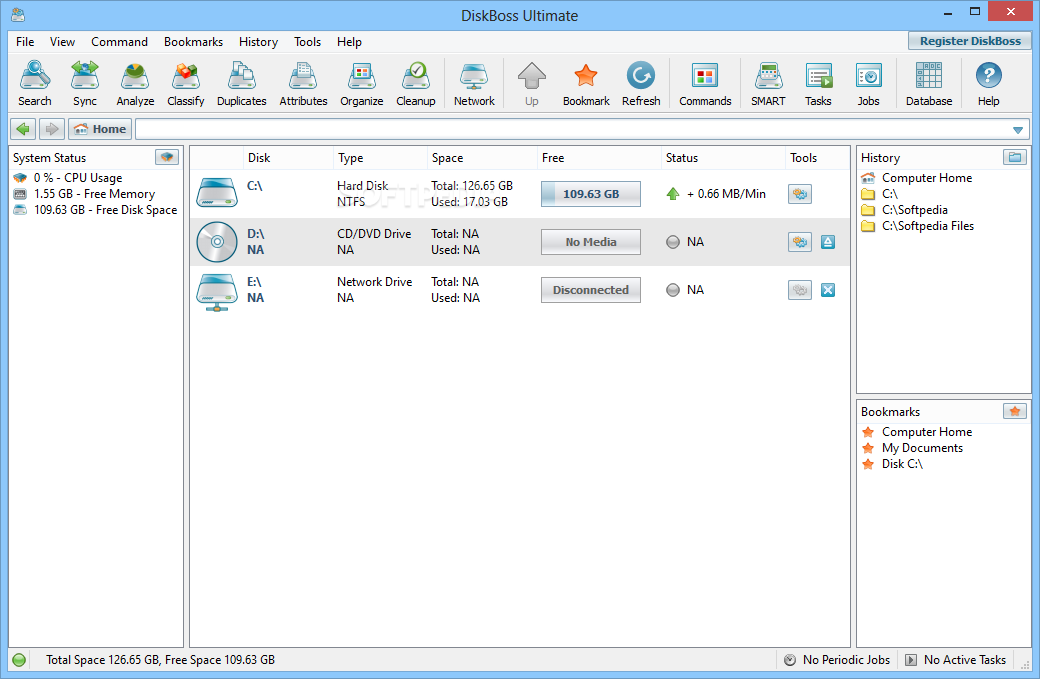This screenshot has width=1040, height=679.
Task: Start the Classify files tool
Action: click(x=186, y=84)
